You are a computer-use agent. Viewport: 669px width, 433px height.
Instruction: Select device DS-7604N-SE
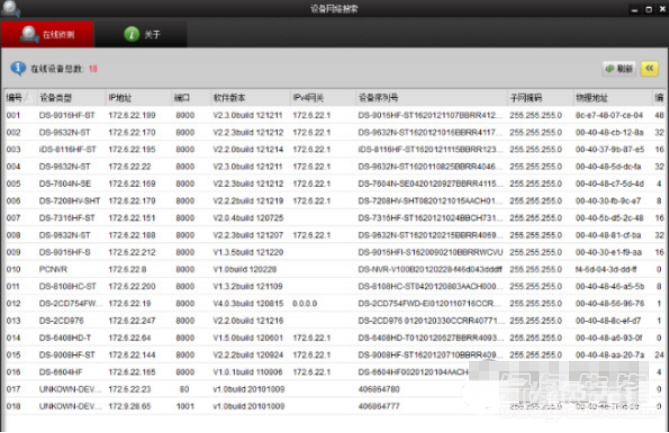tap(65, 183)
